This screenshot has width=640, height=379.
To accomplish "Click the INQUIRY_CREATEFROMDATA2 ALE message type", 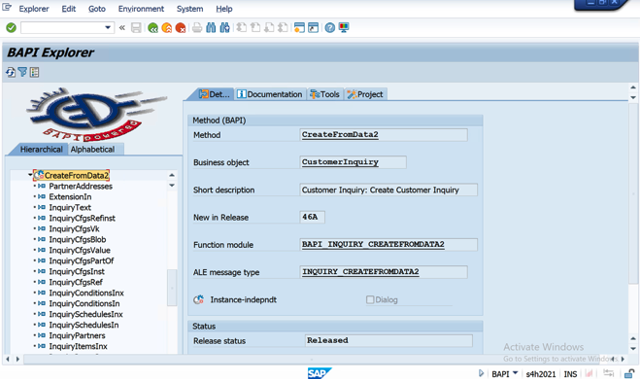I will [x=360, y=272].
